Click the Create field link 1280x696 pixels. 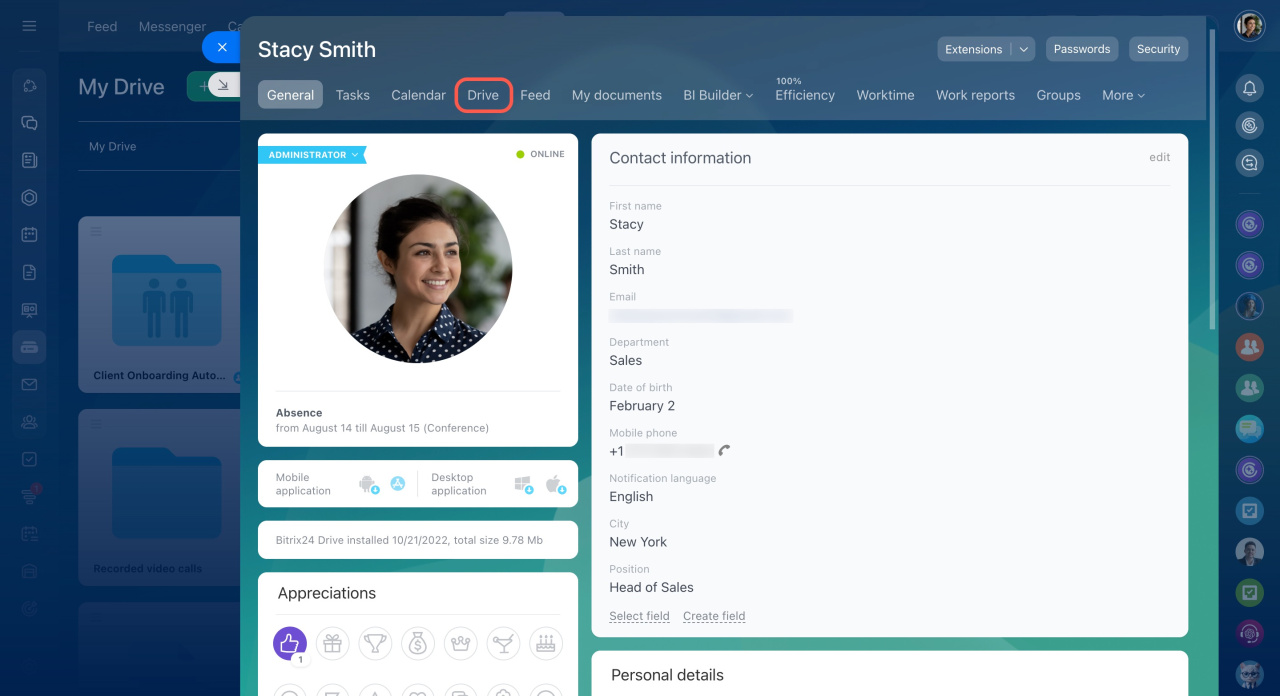pyautogui.click(x=714, y=616)
